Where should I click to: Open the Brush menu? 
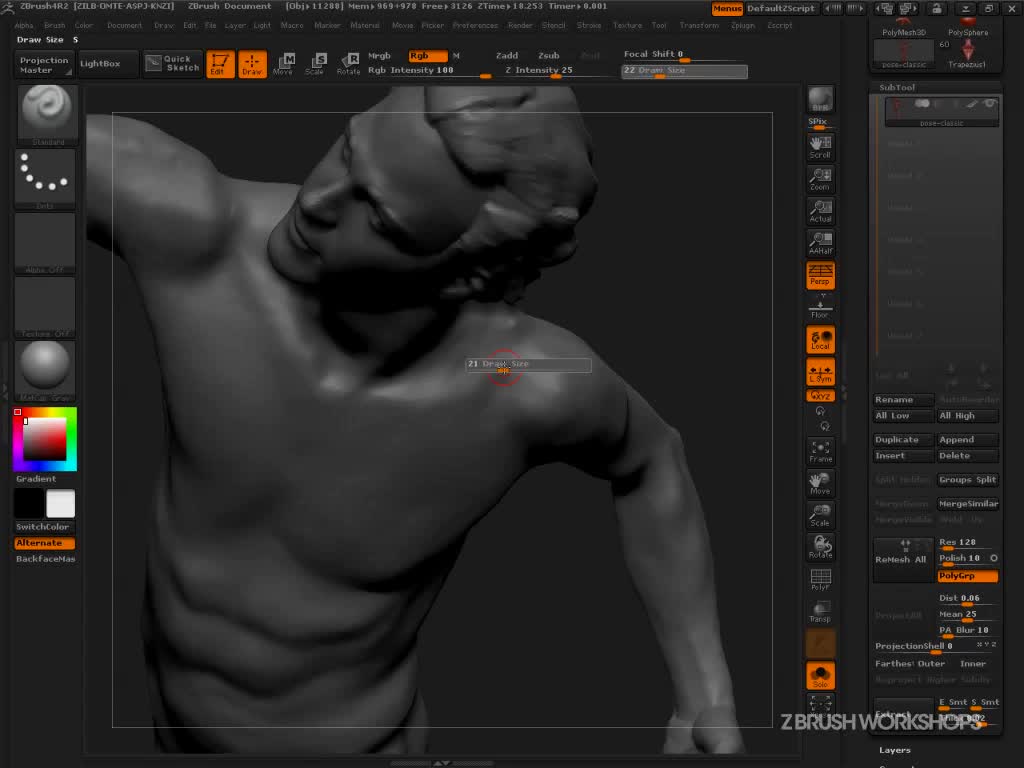[55, 25]
